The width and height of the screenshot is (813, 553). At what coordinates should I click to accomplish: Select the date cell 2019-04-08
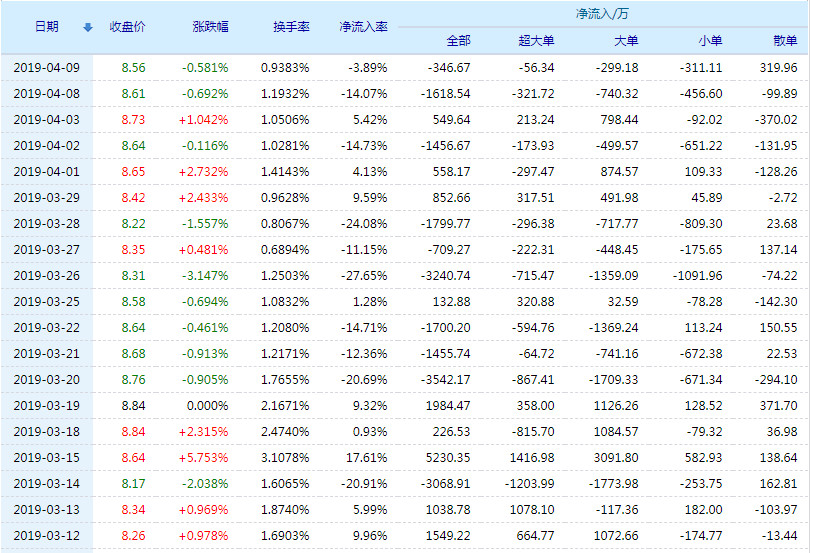47,94
